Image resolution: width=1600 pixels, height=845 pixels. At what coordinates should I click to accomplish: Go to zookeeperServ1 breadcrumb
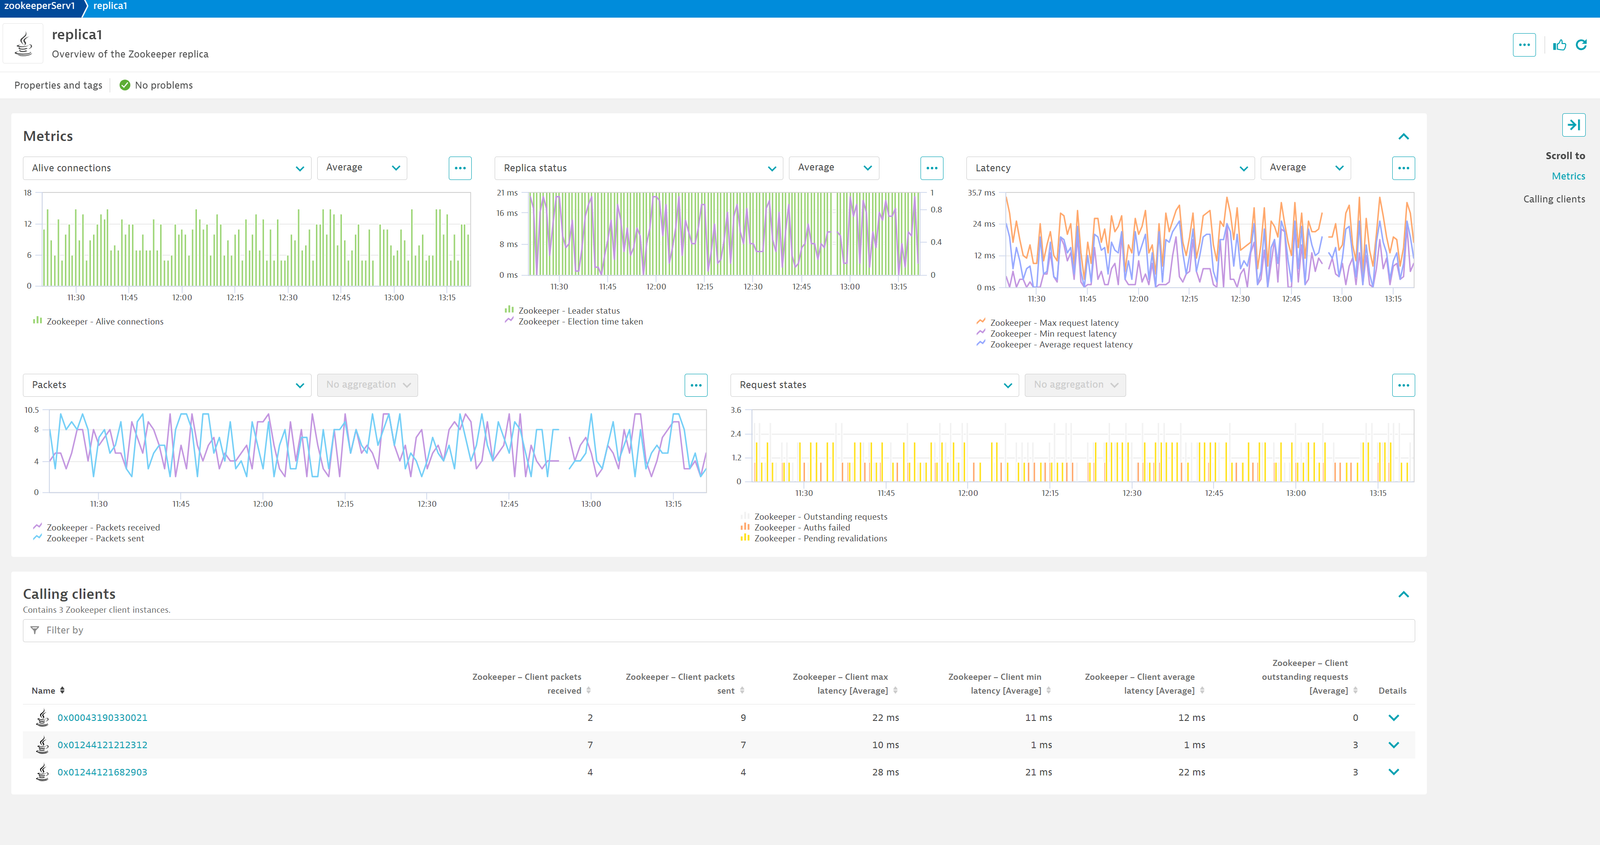[x=40, y=6]
